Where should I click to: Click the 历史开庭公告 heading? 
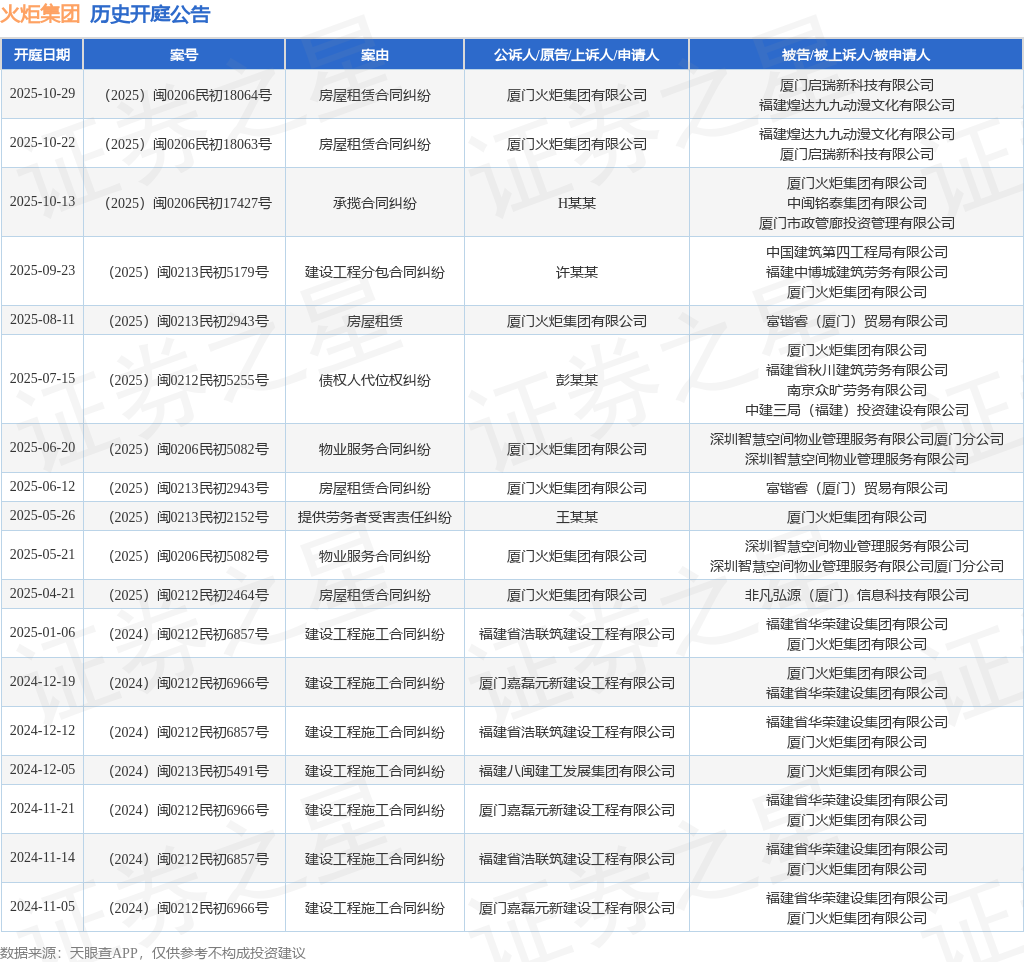click(150, 14)
